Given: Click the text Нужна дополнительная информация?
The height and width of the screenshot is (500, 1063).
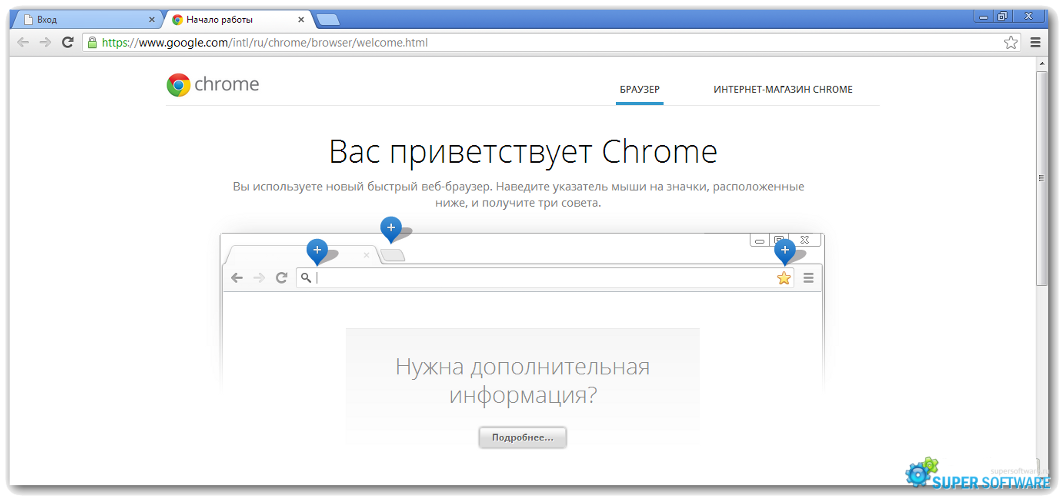Looking at the screenshot, I should [523, 381].
